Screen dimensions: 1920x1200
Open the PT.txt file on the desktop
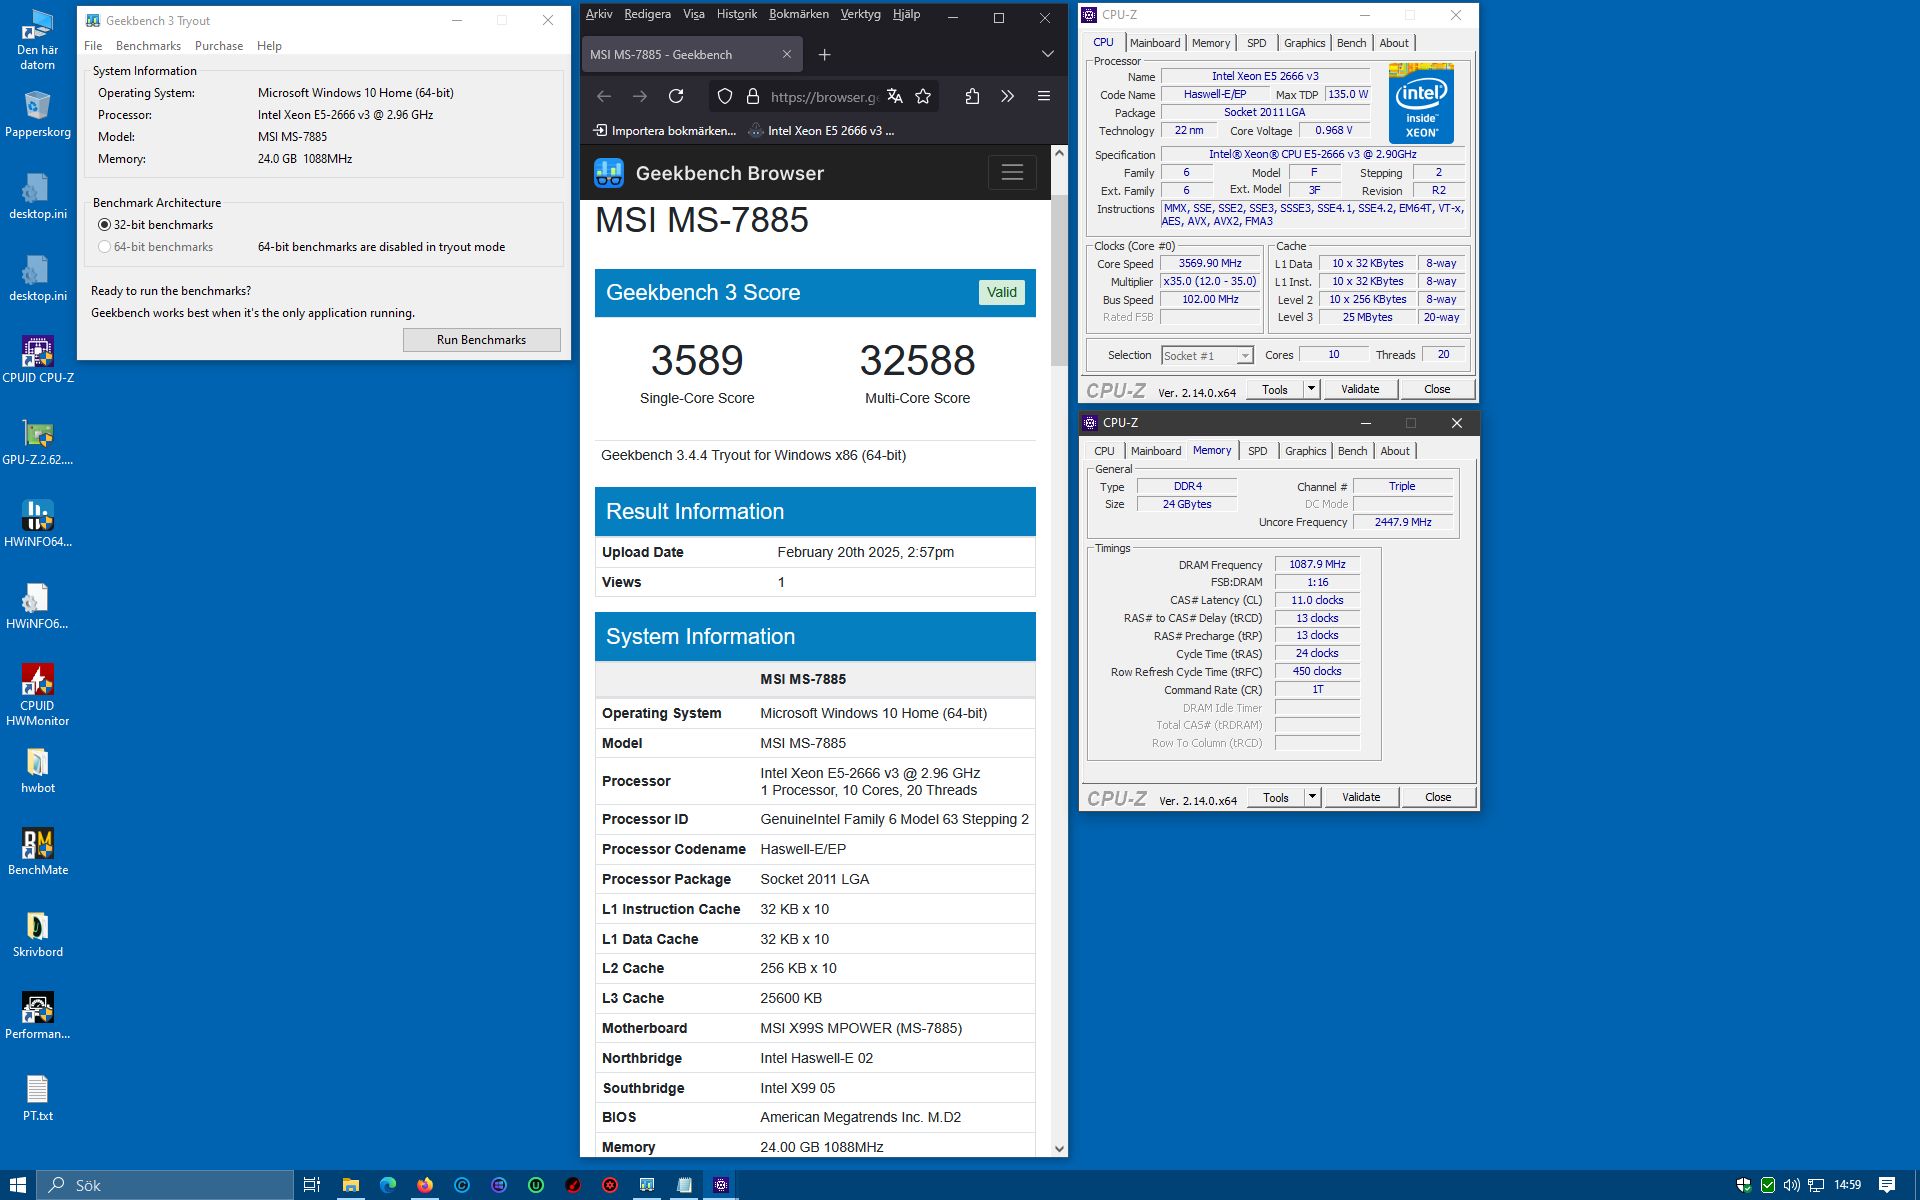point(38,1098)
